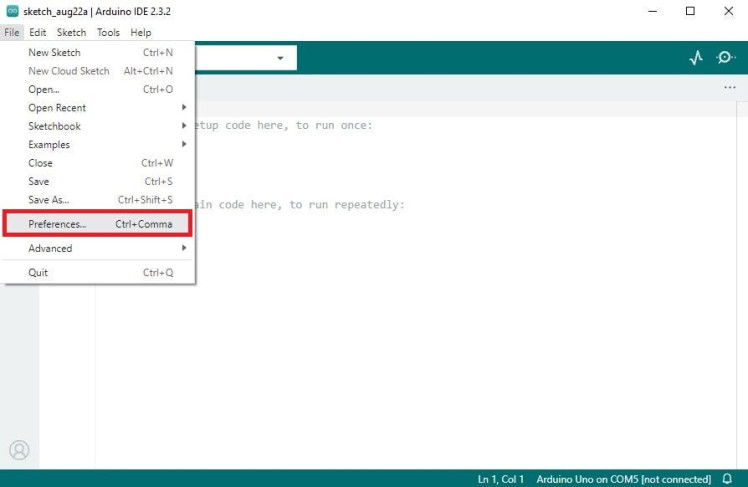Click Arduino Uno on COM5 status text
The height and width of the screenshot is (487, 748).
pyautogui.click(x=623, y=479)
